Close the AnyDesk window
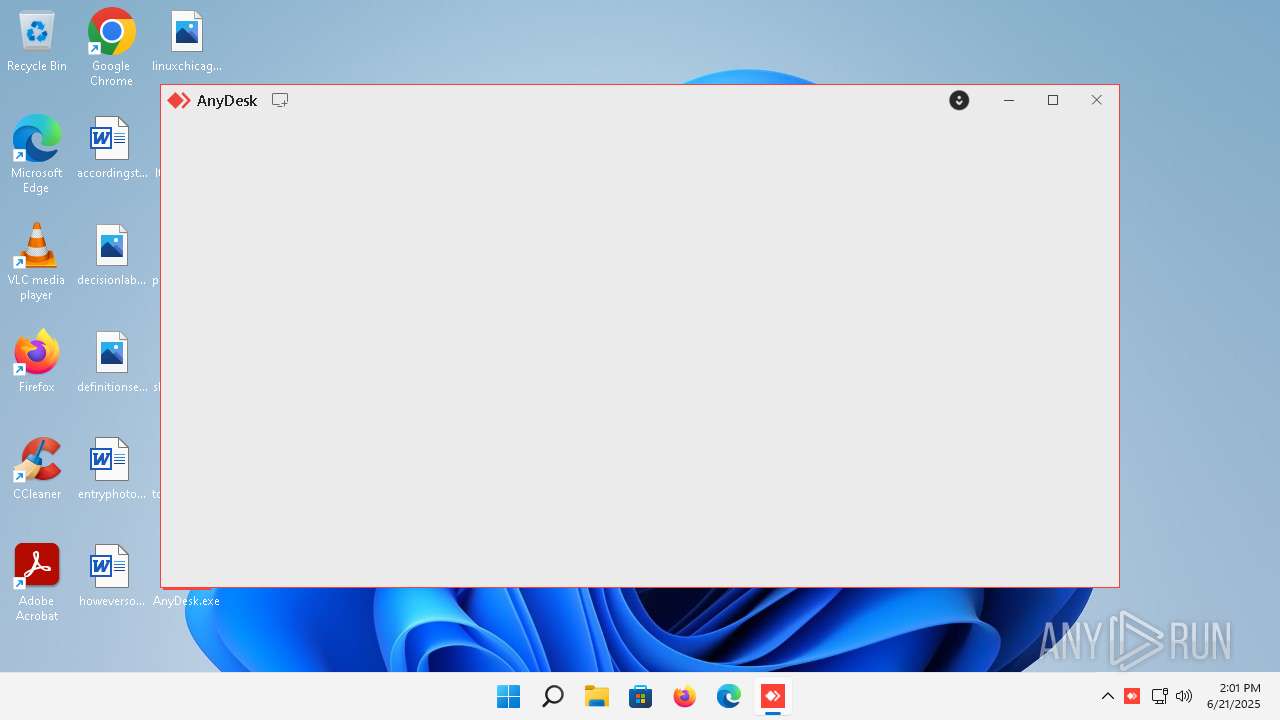Image resolution: width=1280 pixels, height=720 pixels. coord(1097,100)
